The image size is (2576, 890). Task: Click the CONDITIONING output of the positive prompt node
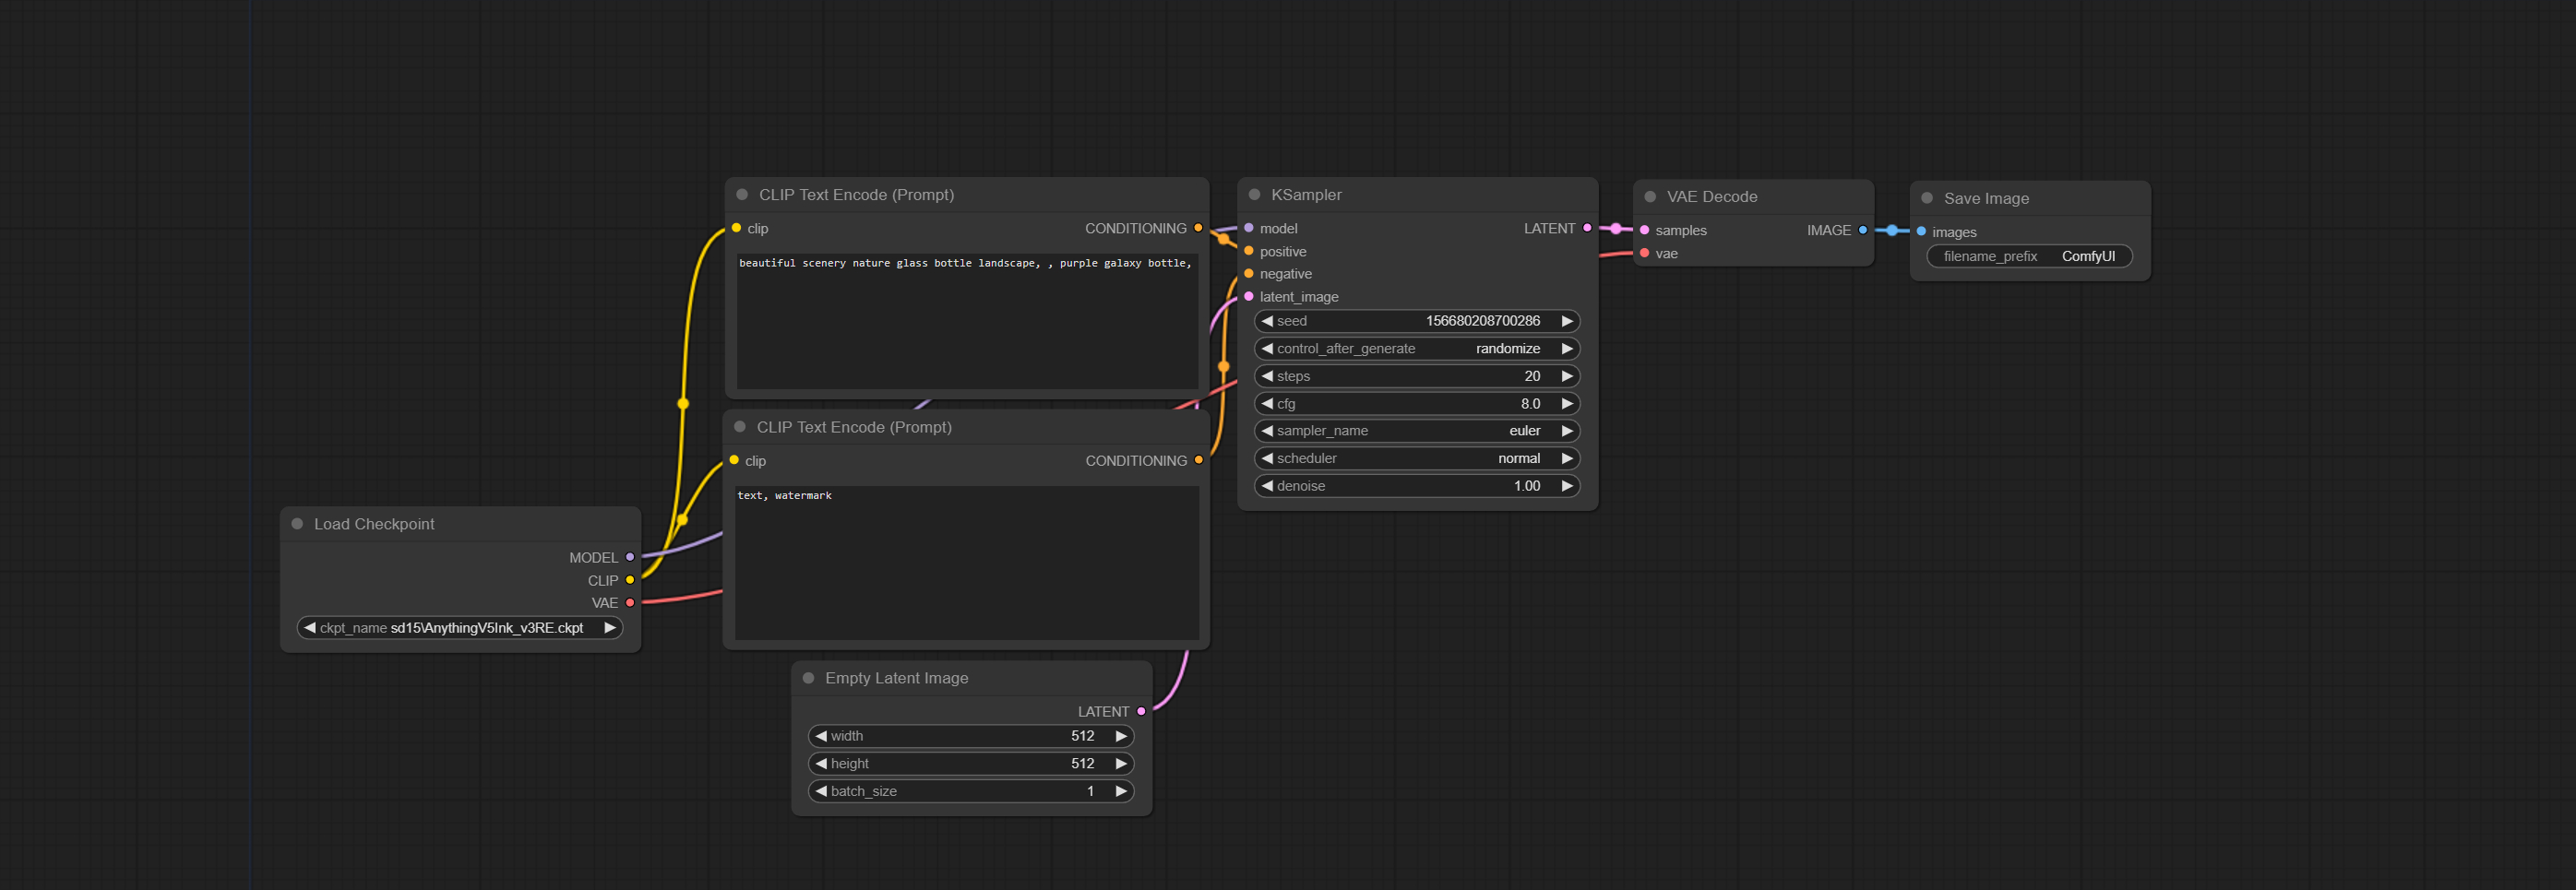click(x=1198, y=228)
